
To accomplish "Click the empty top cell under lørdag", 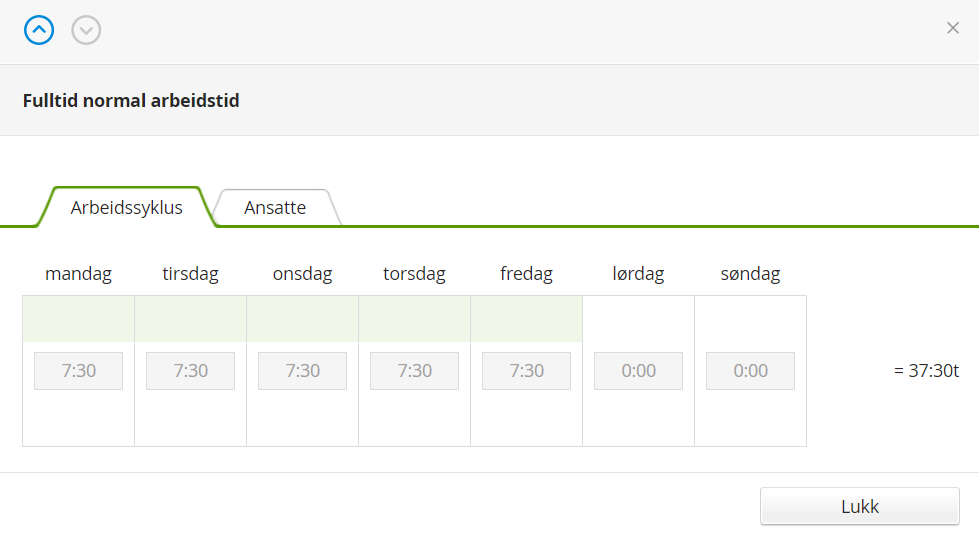I will 638,319.
